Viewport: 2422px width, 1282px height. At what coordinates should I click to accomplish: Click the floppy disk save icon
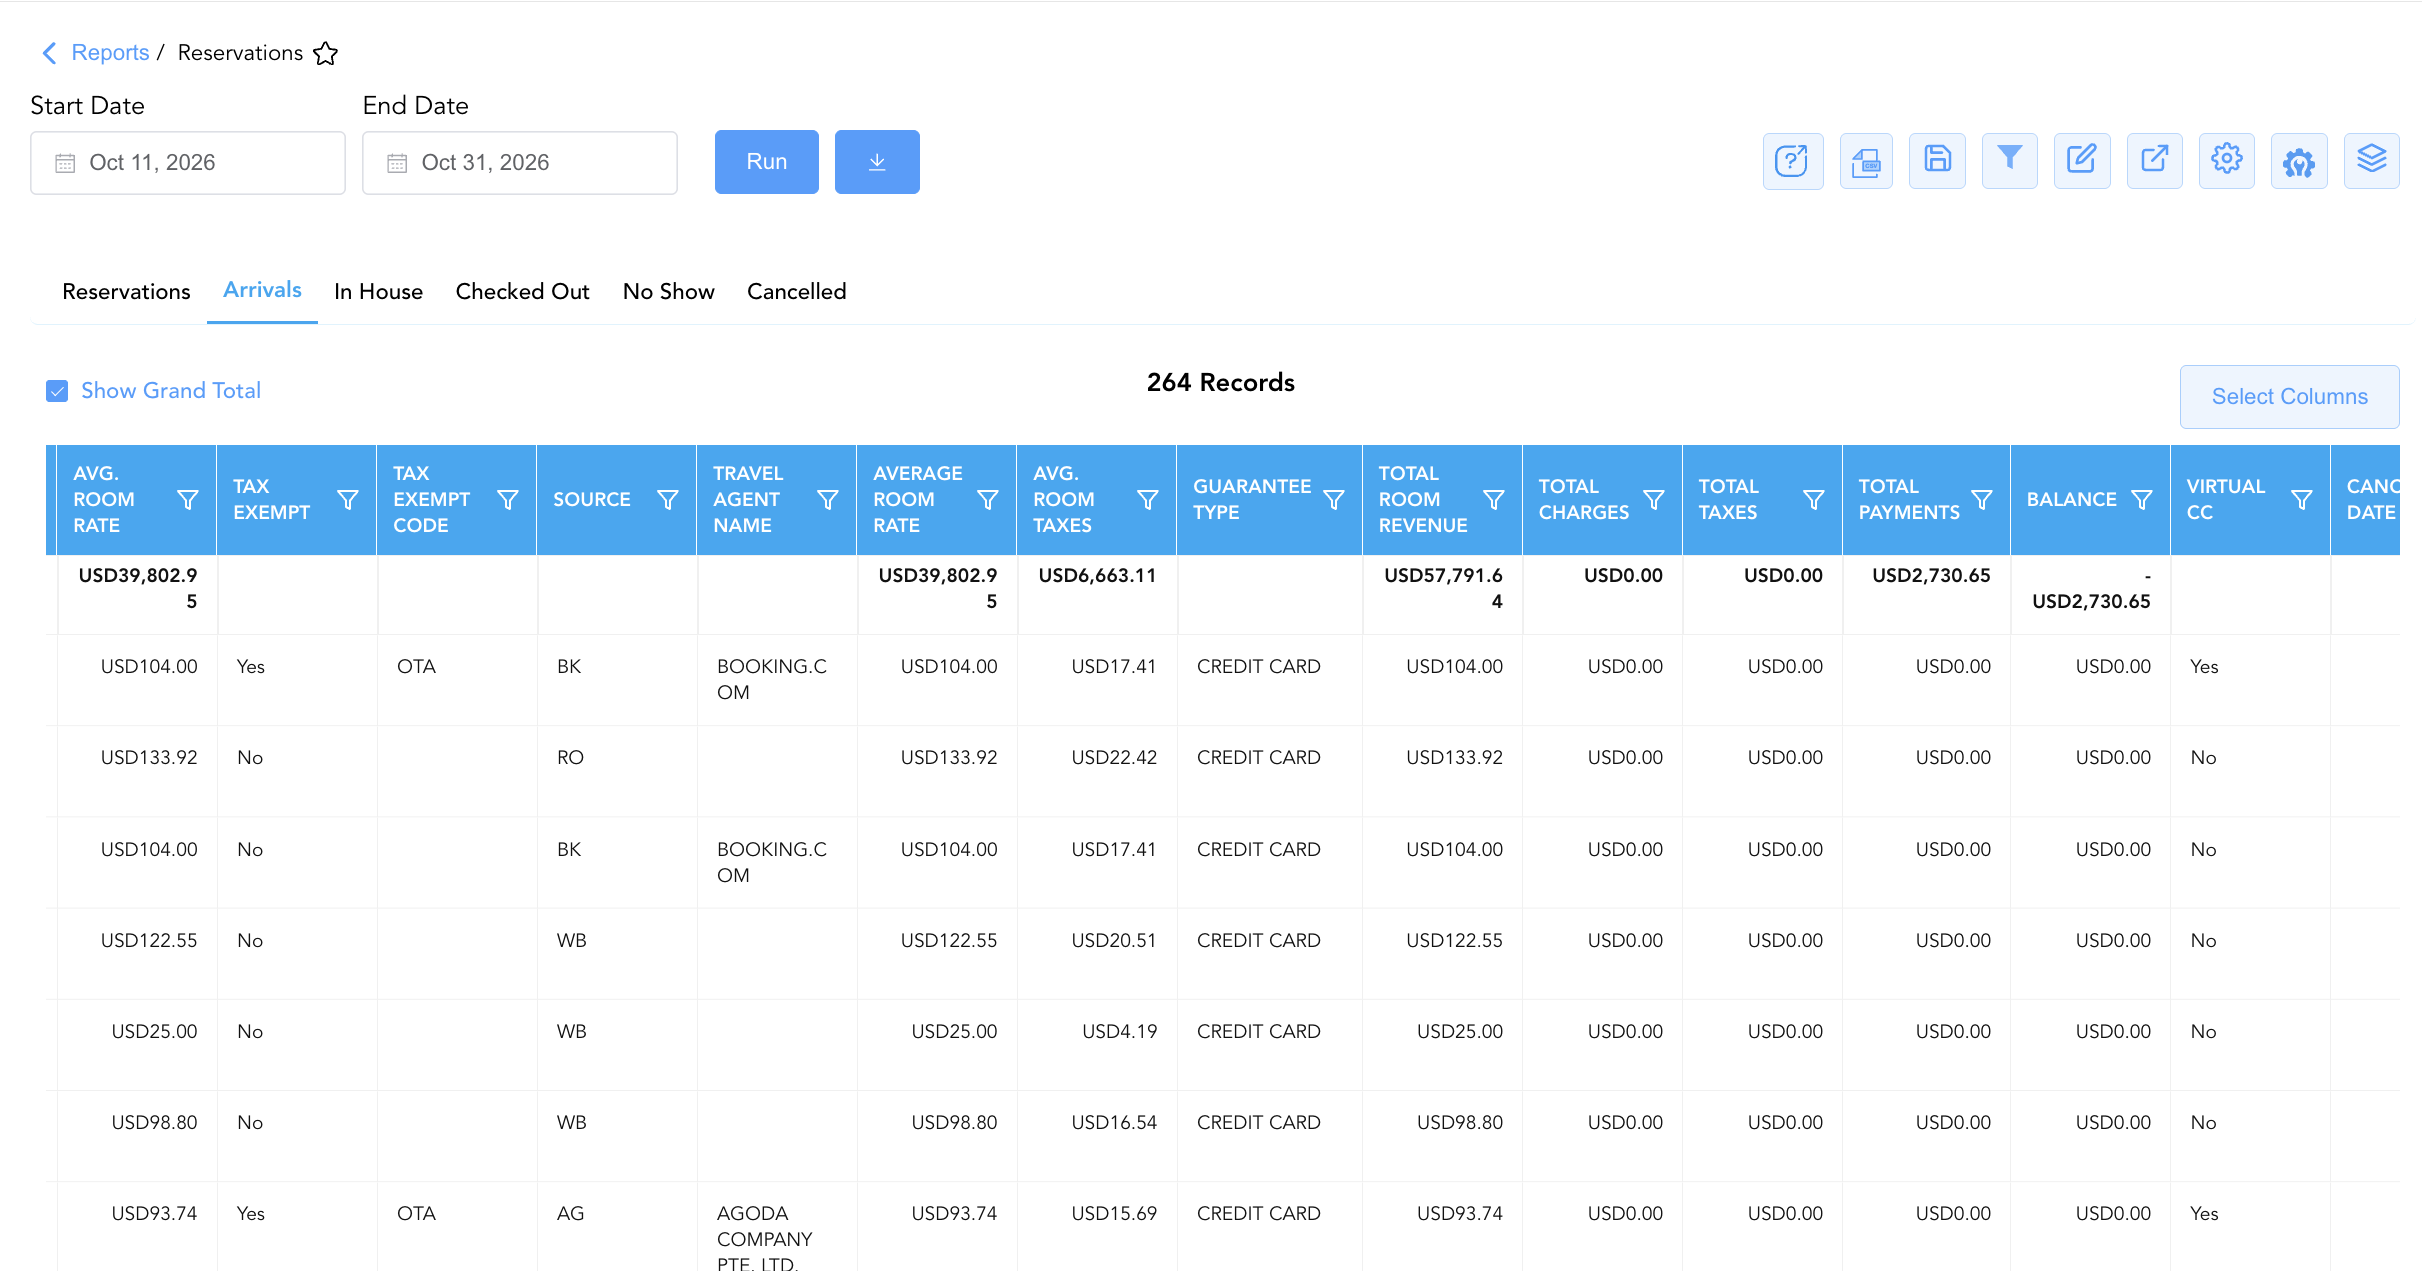(1937, 161)
